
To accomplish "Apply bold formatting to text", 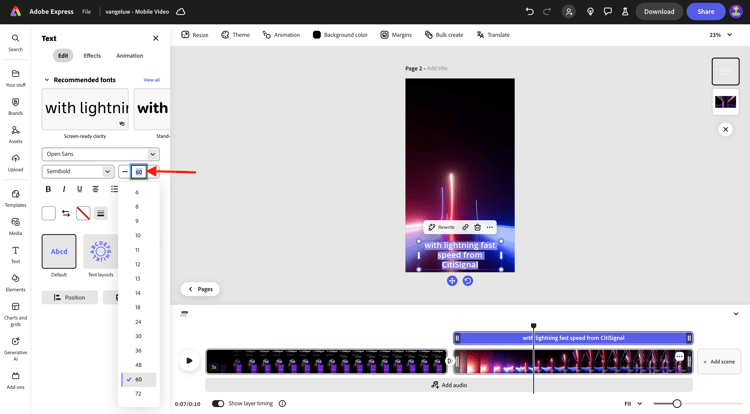I will [x=48, y=189].
